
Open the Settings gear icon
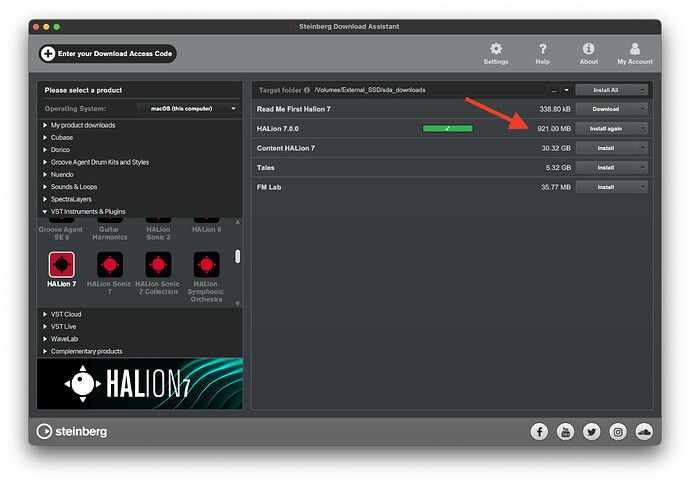coord(496,48)
